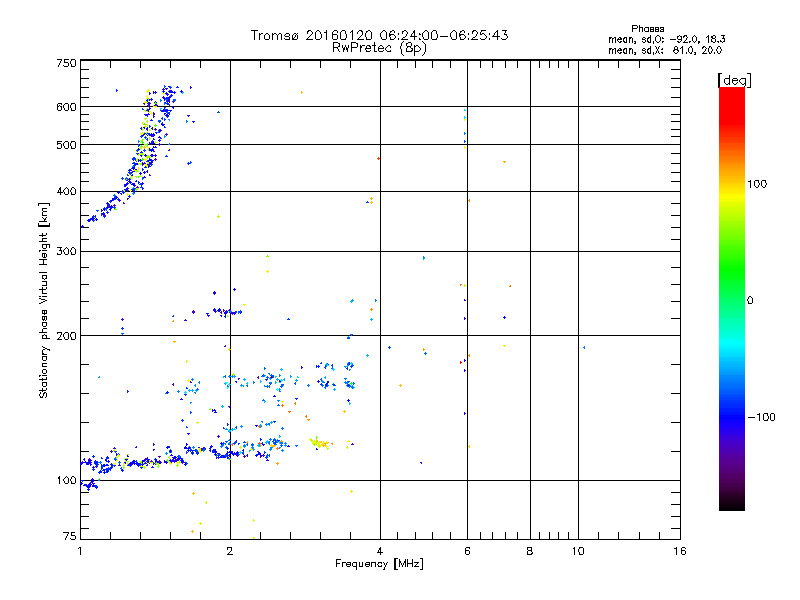800x600 pixels.
Task: Click the '[deg]' colorbar label
Action: 734,80
